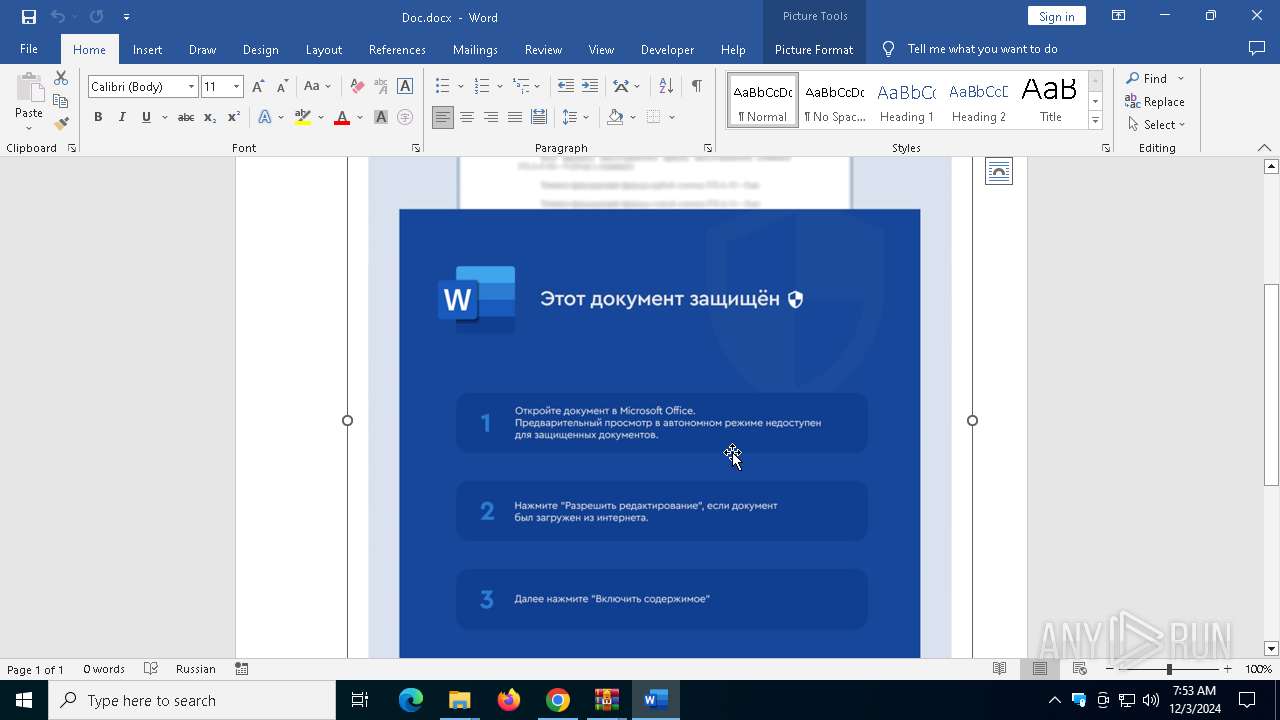1280x720 pixels.
Task: Click the Sign in button
Action: coord(1056,16)
